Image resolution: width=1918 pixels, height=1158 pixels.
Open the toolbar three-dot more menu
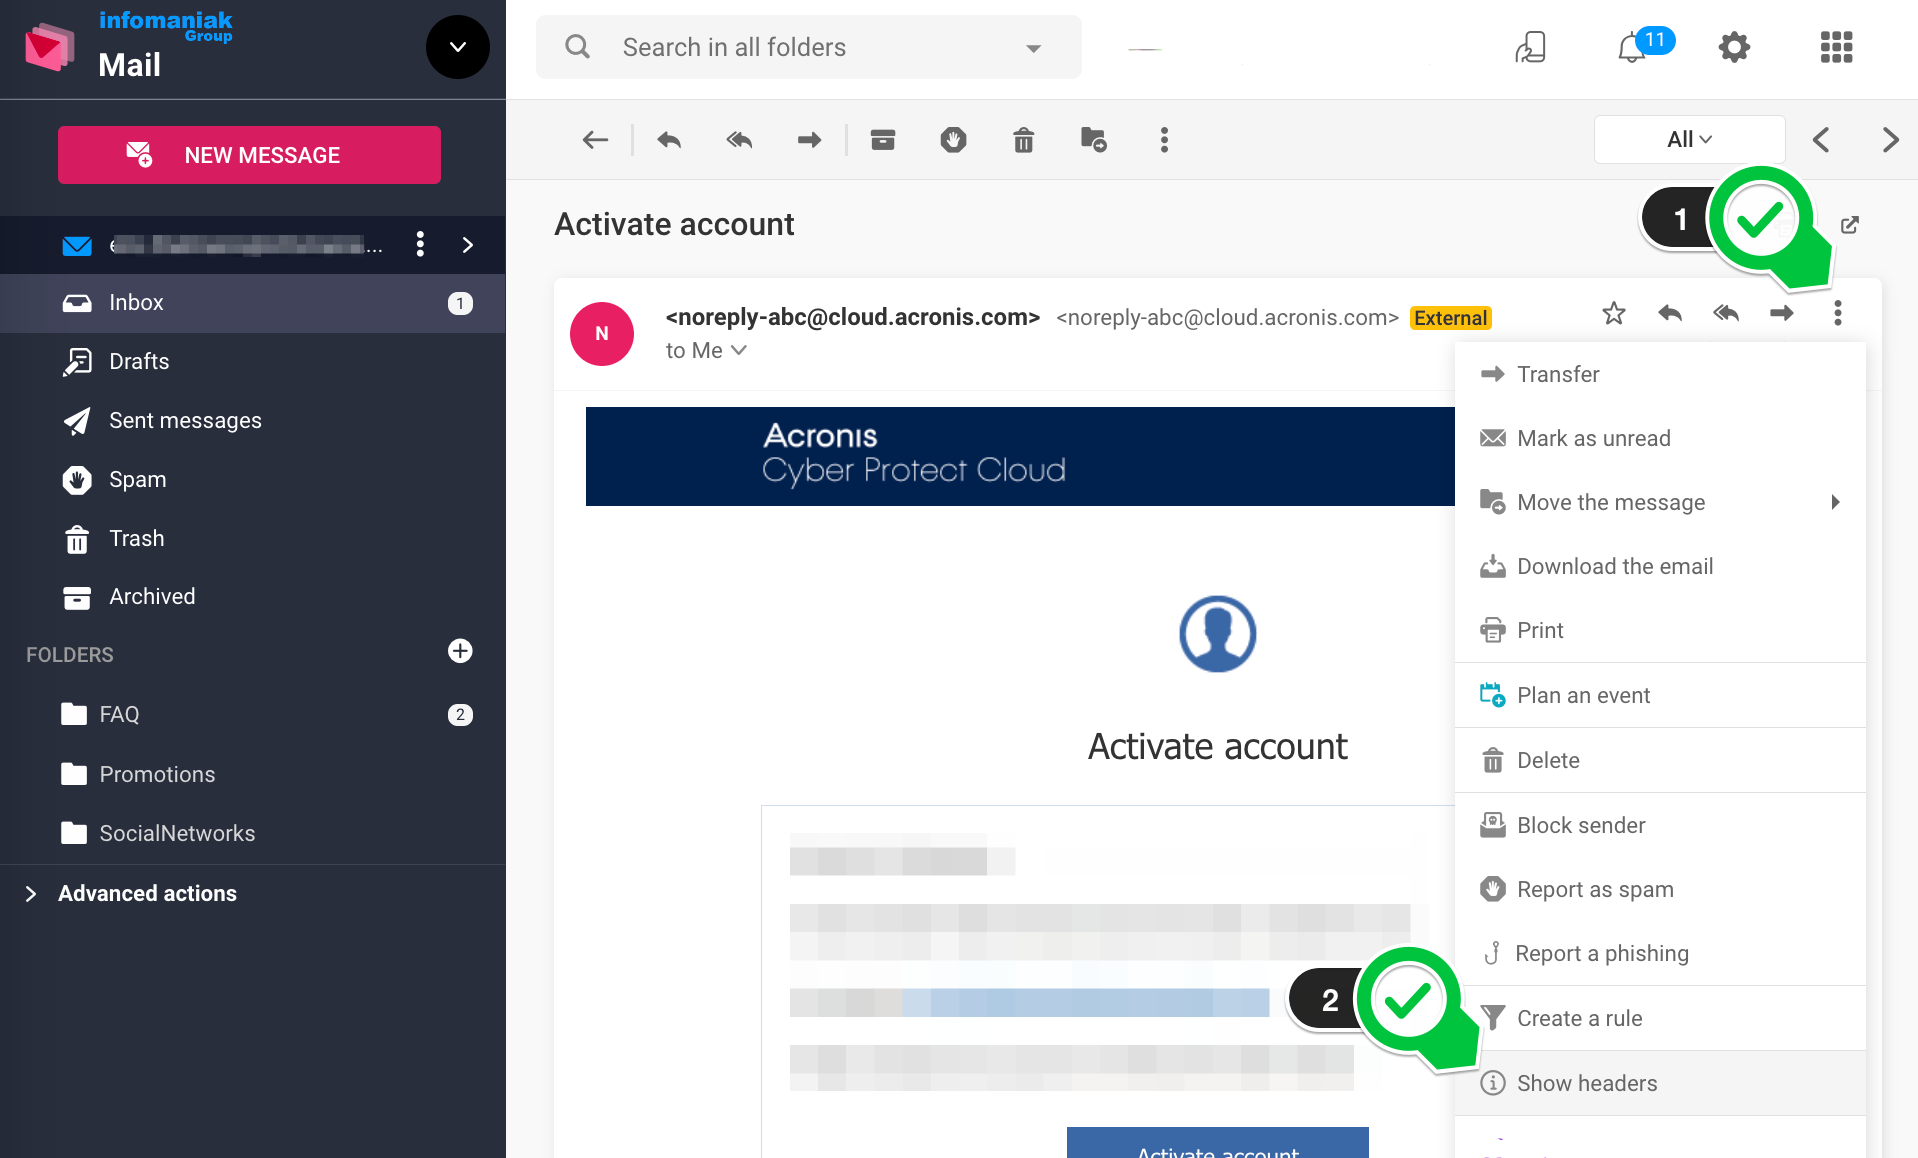pyautogui.click(x=1164, y=140)
